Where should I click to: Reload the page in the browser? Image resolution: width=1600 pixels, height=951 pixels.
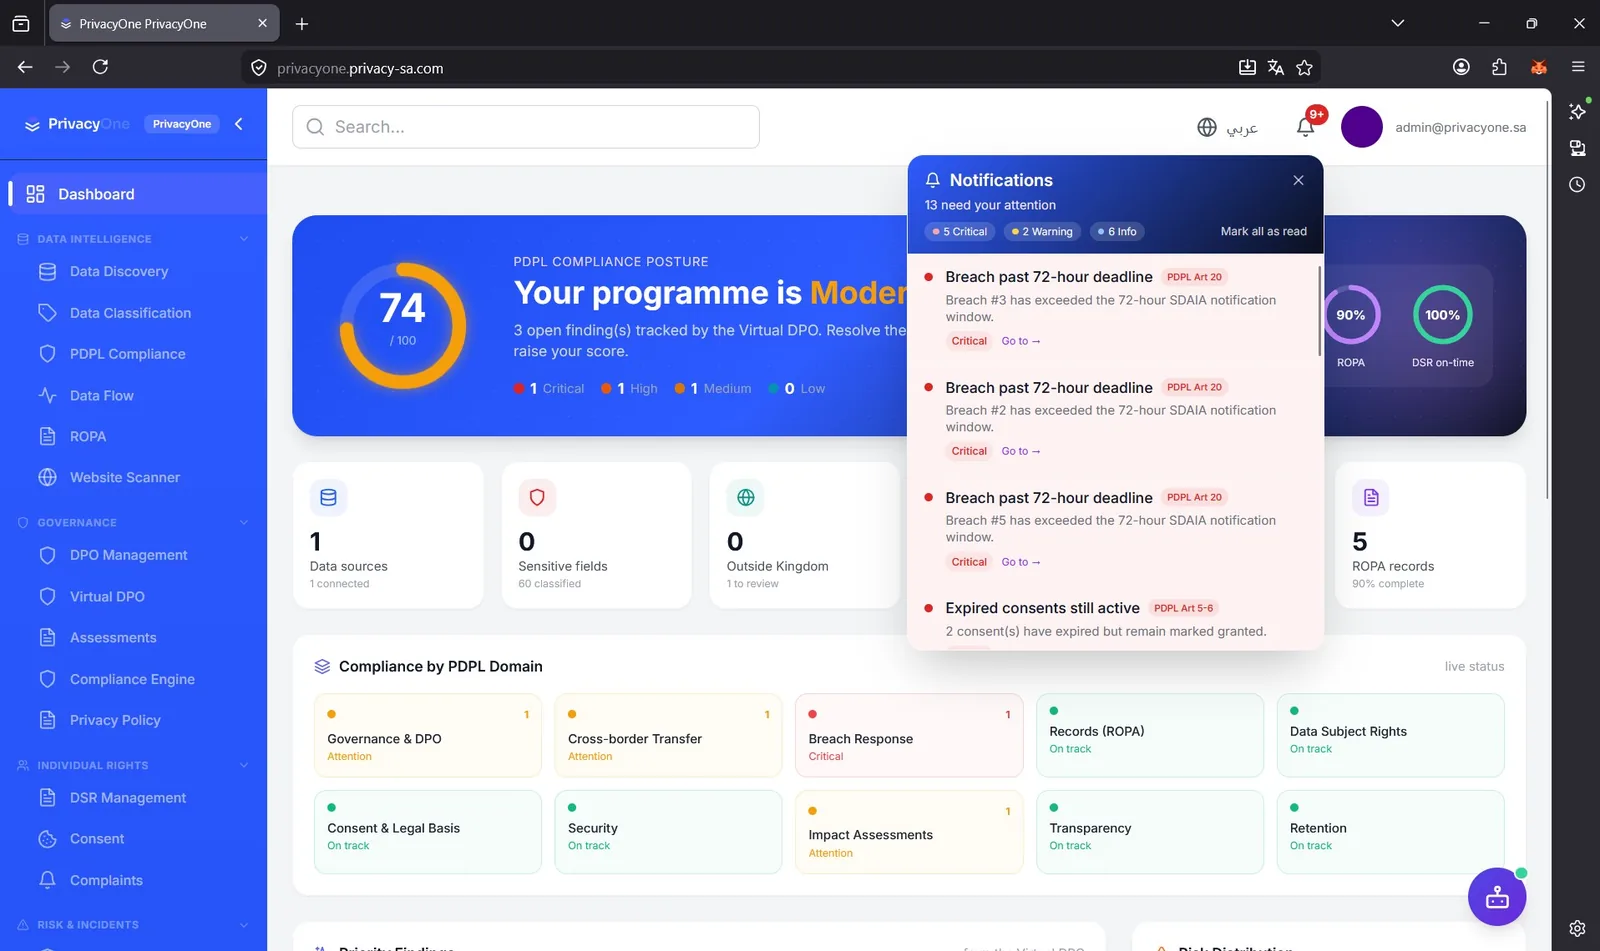tap(100, 67)
